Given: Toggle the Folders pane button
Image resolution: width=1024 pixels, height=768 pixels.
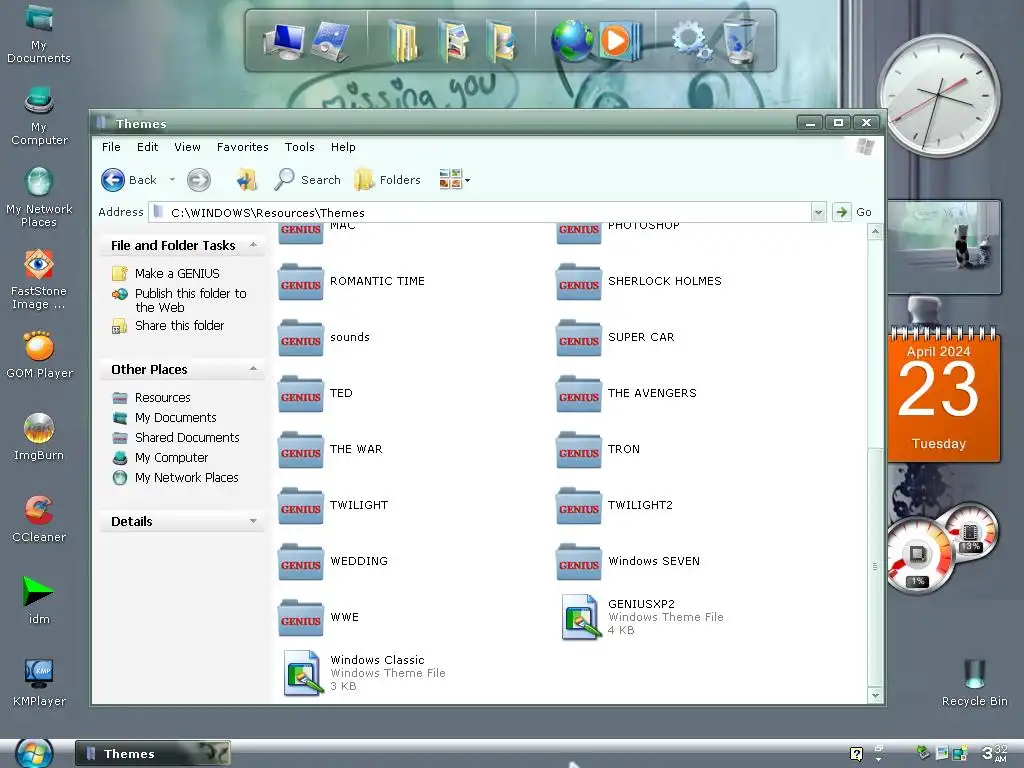Looking at the screenshot, I should [x=388, y=180].
